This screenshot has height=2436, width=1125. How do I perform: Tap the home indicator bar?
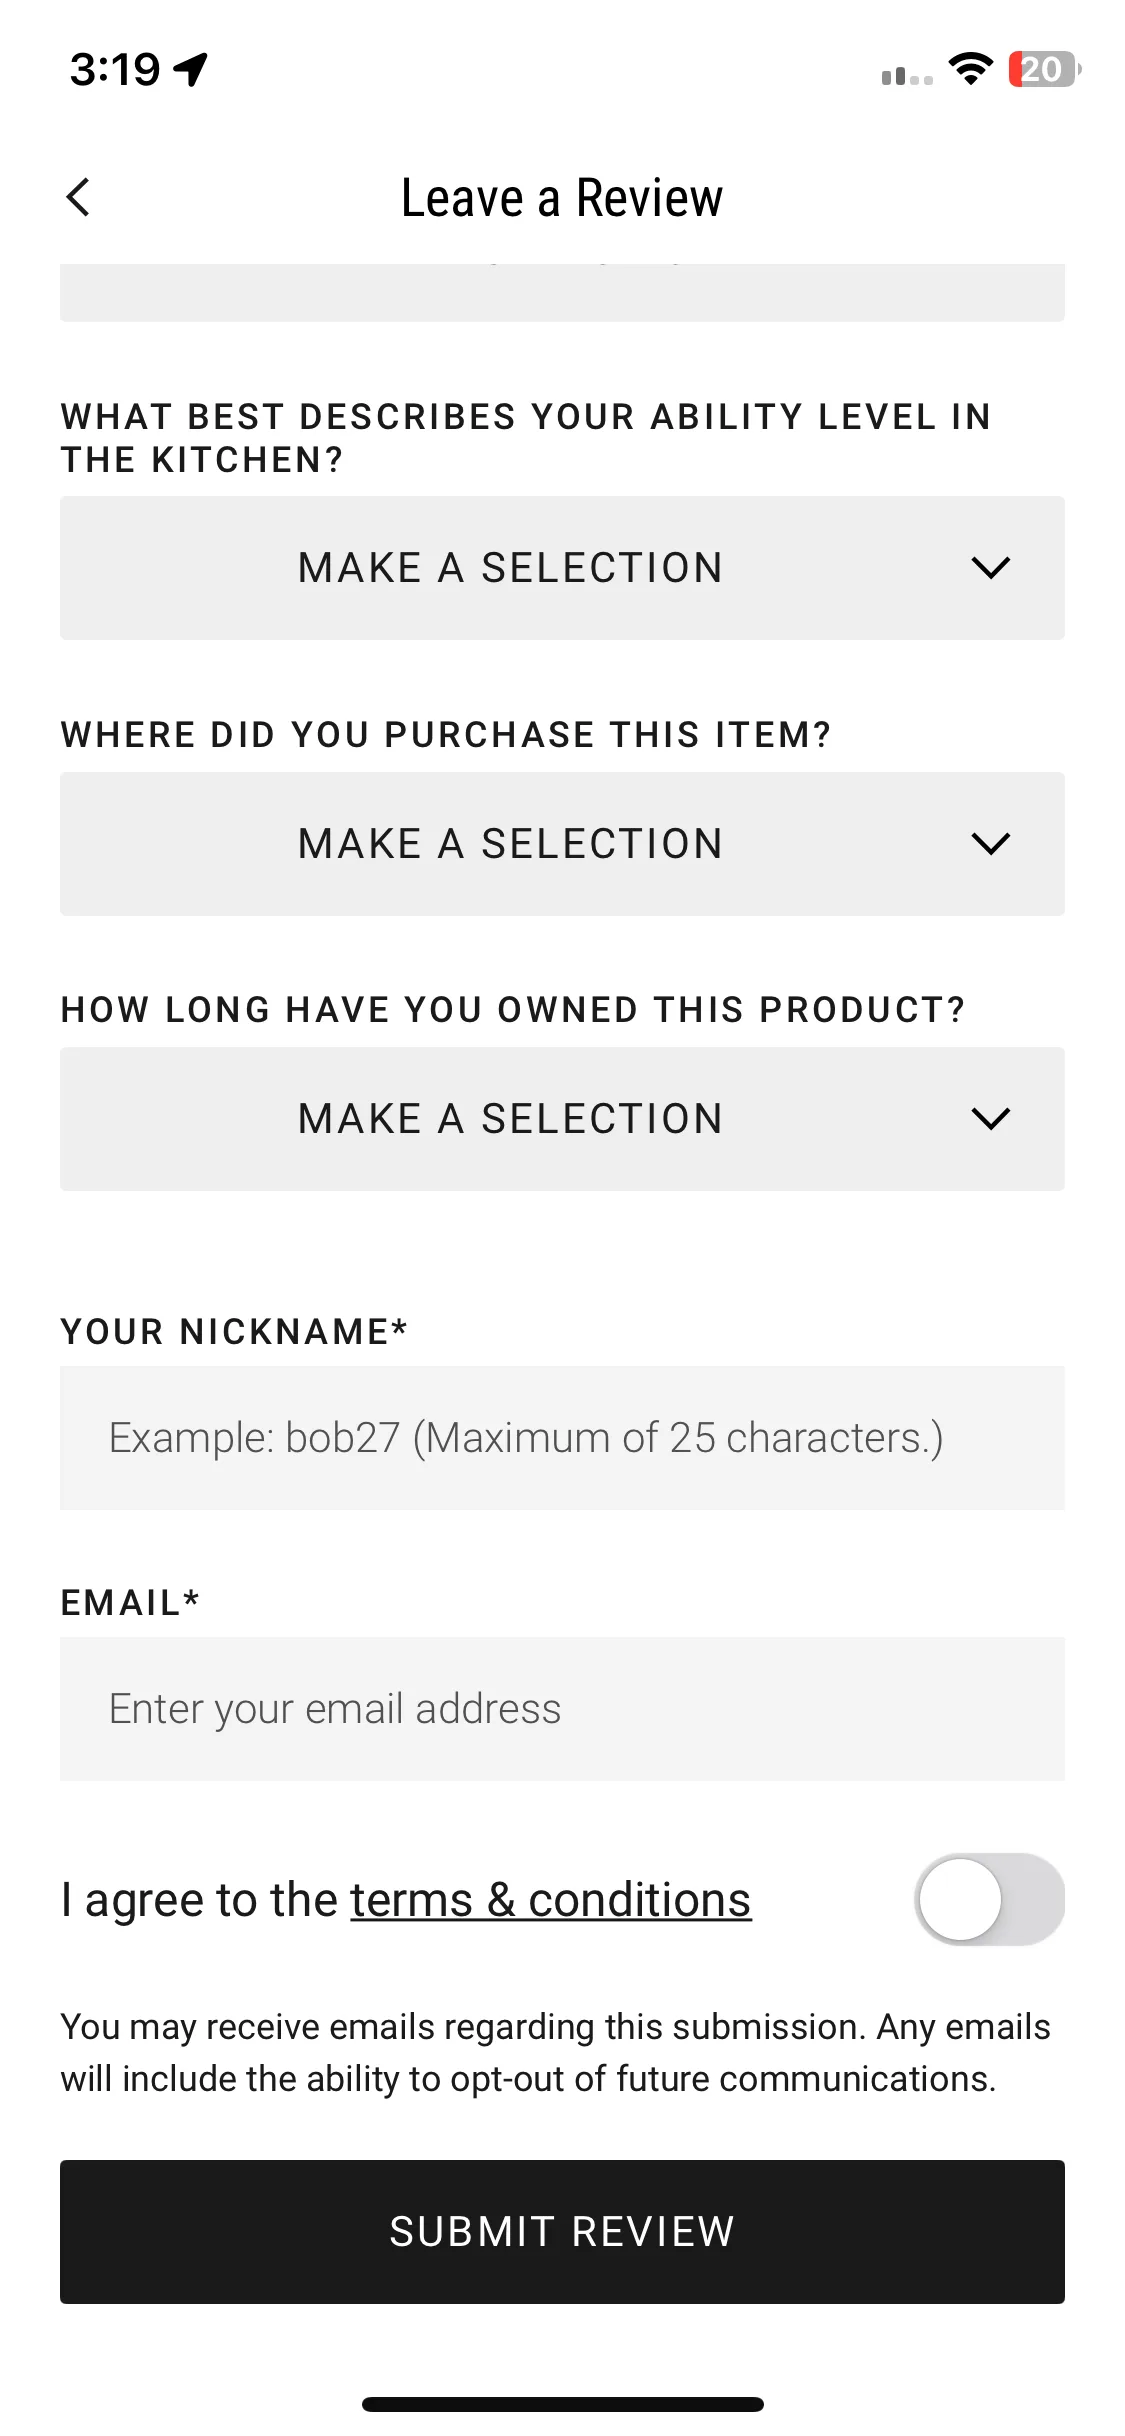[562, 2404]
